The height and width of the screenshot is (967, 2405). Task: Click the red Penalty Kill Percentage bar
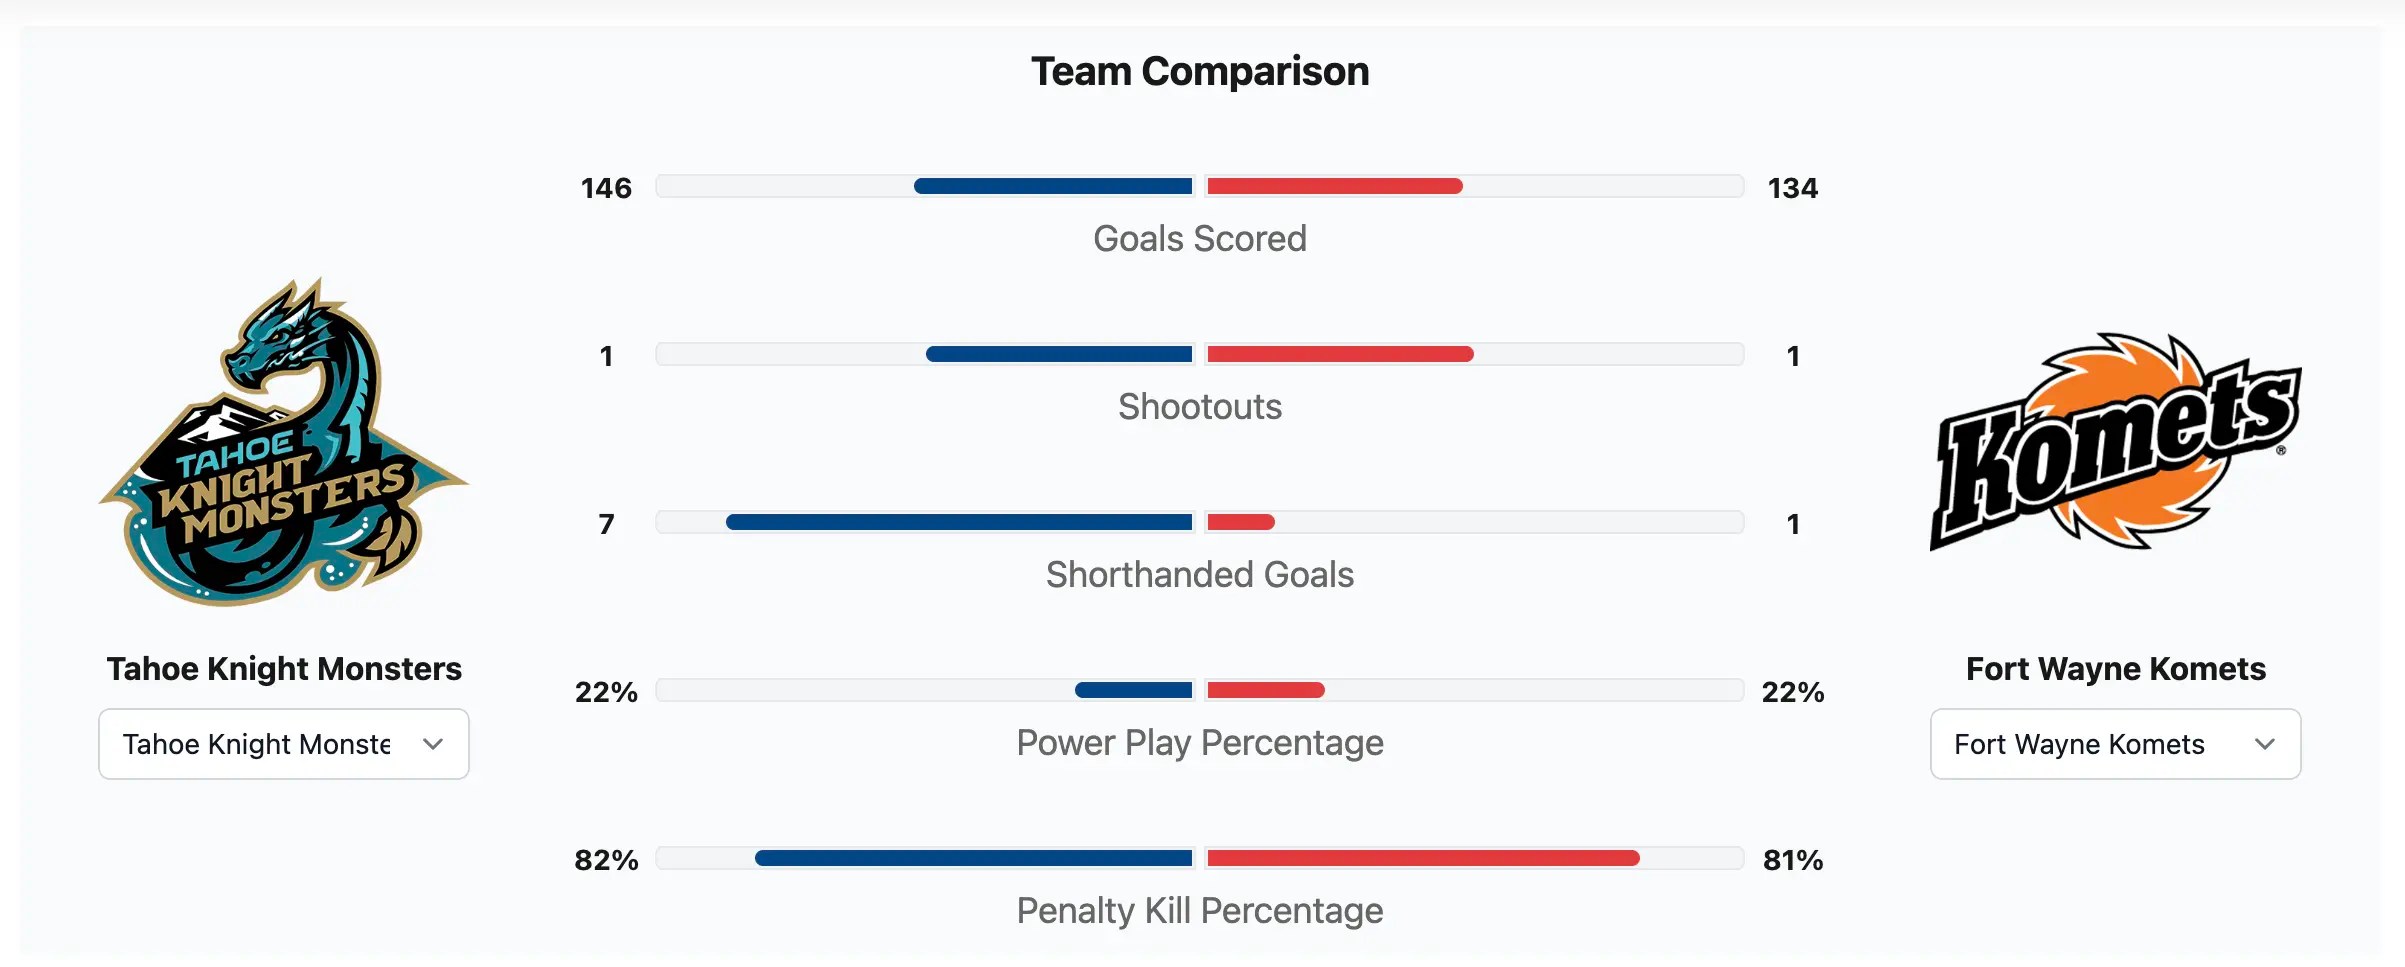[1423, 858]
